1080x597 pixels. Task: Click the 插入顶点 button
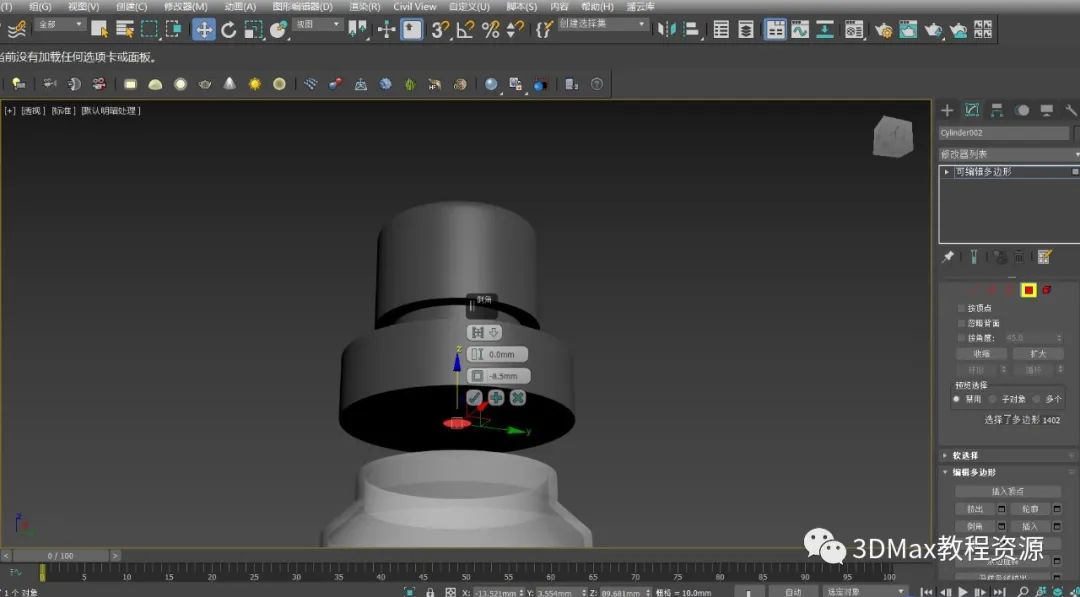[x=1007, y=491]
